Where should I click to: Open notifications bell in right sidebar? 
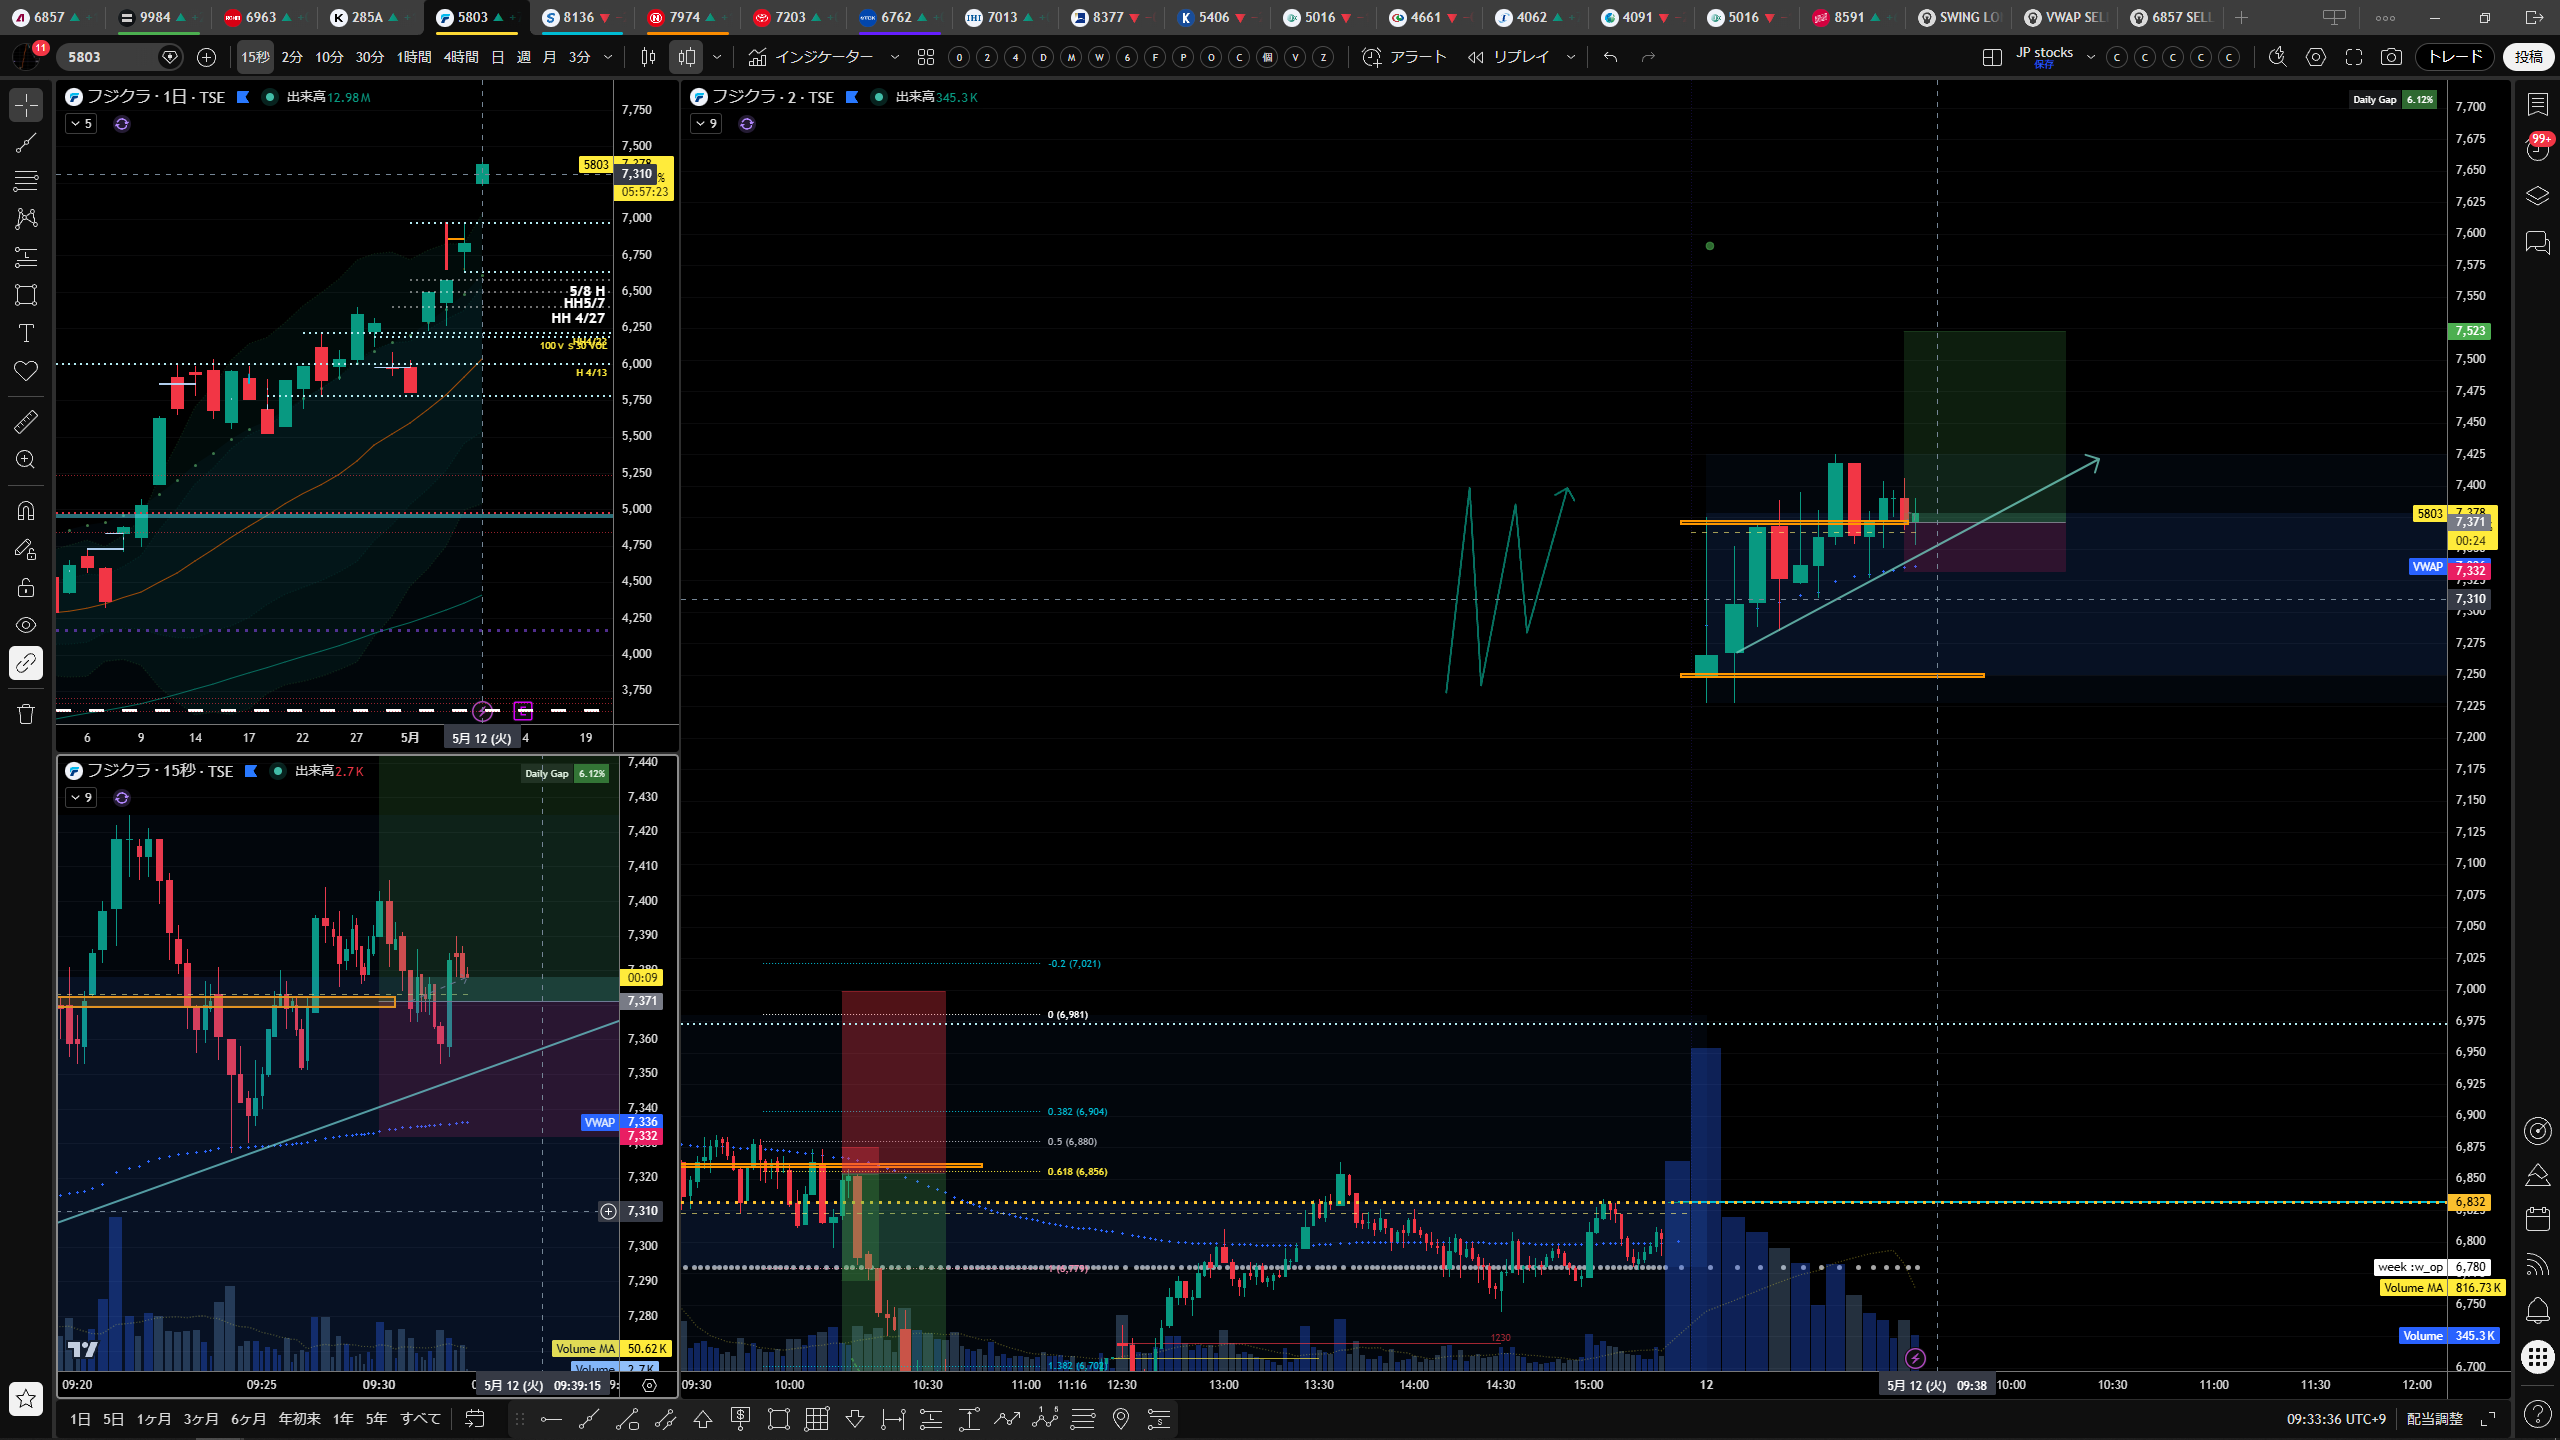[2538, 1310]
